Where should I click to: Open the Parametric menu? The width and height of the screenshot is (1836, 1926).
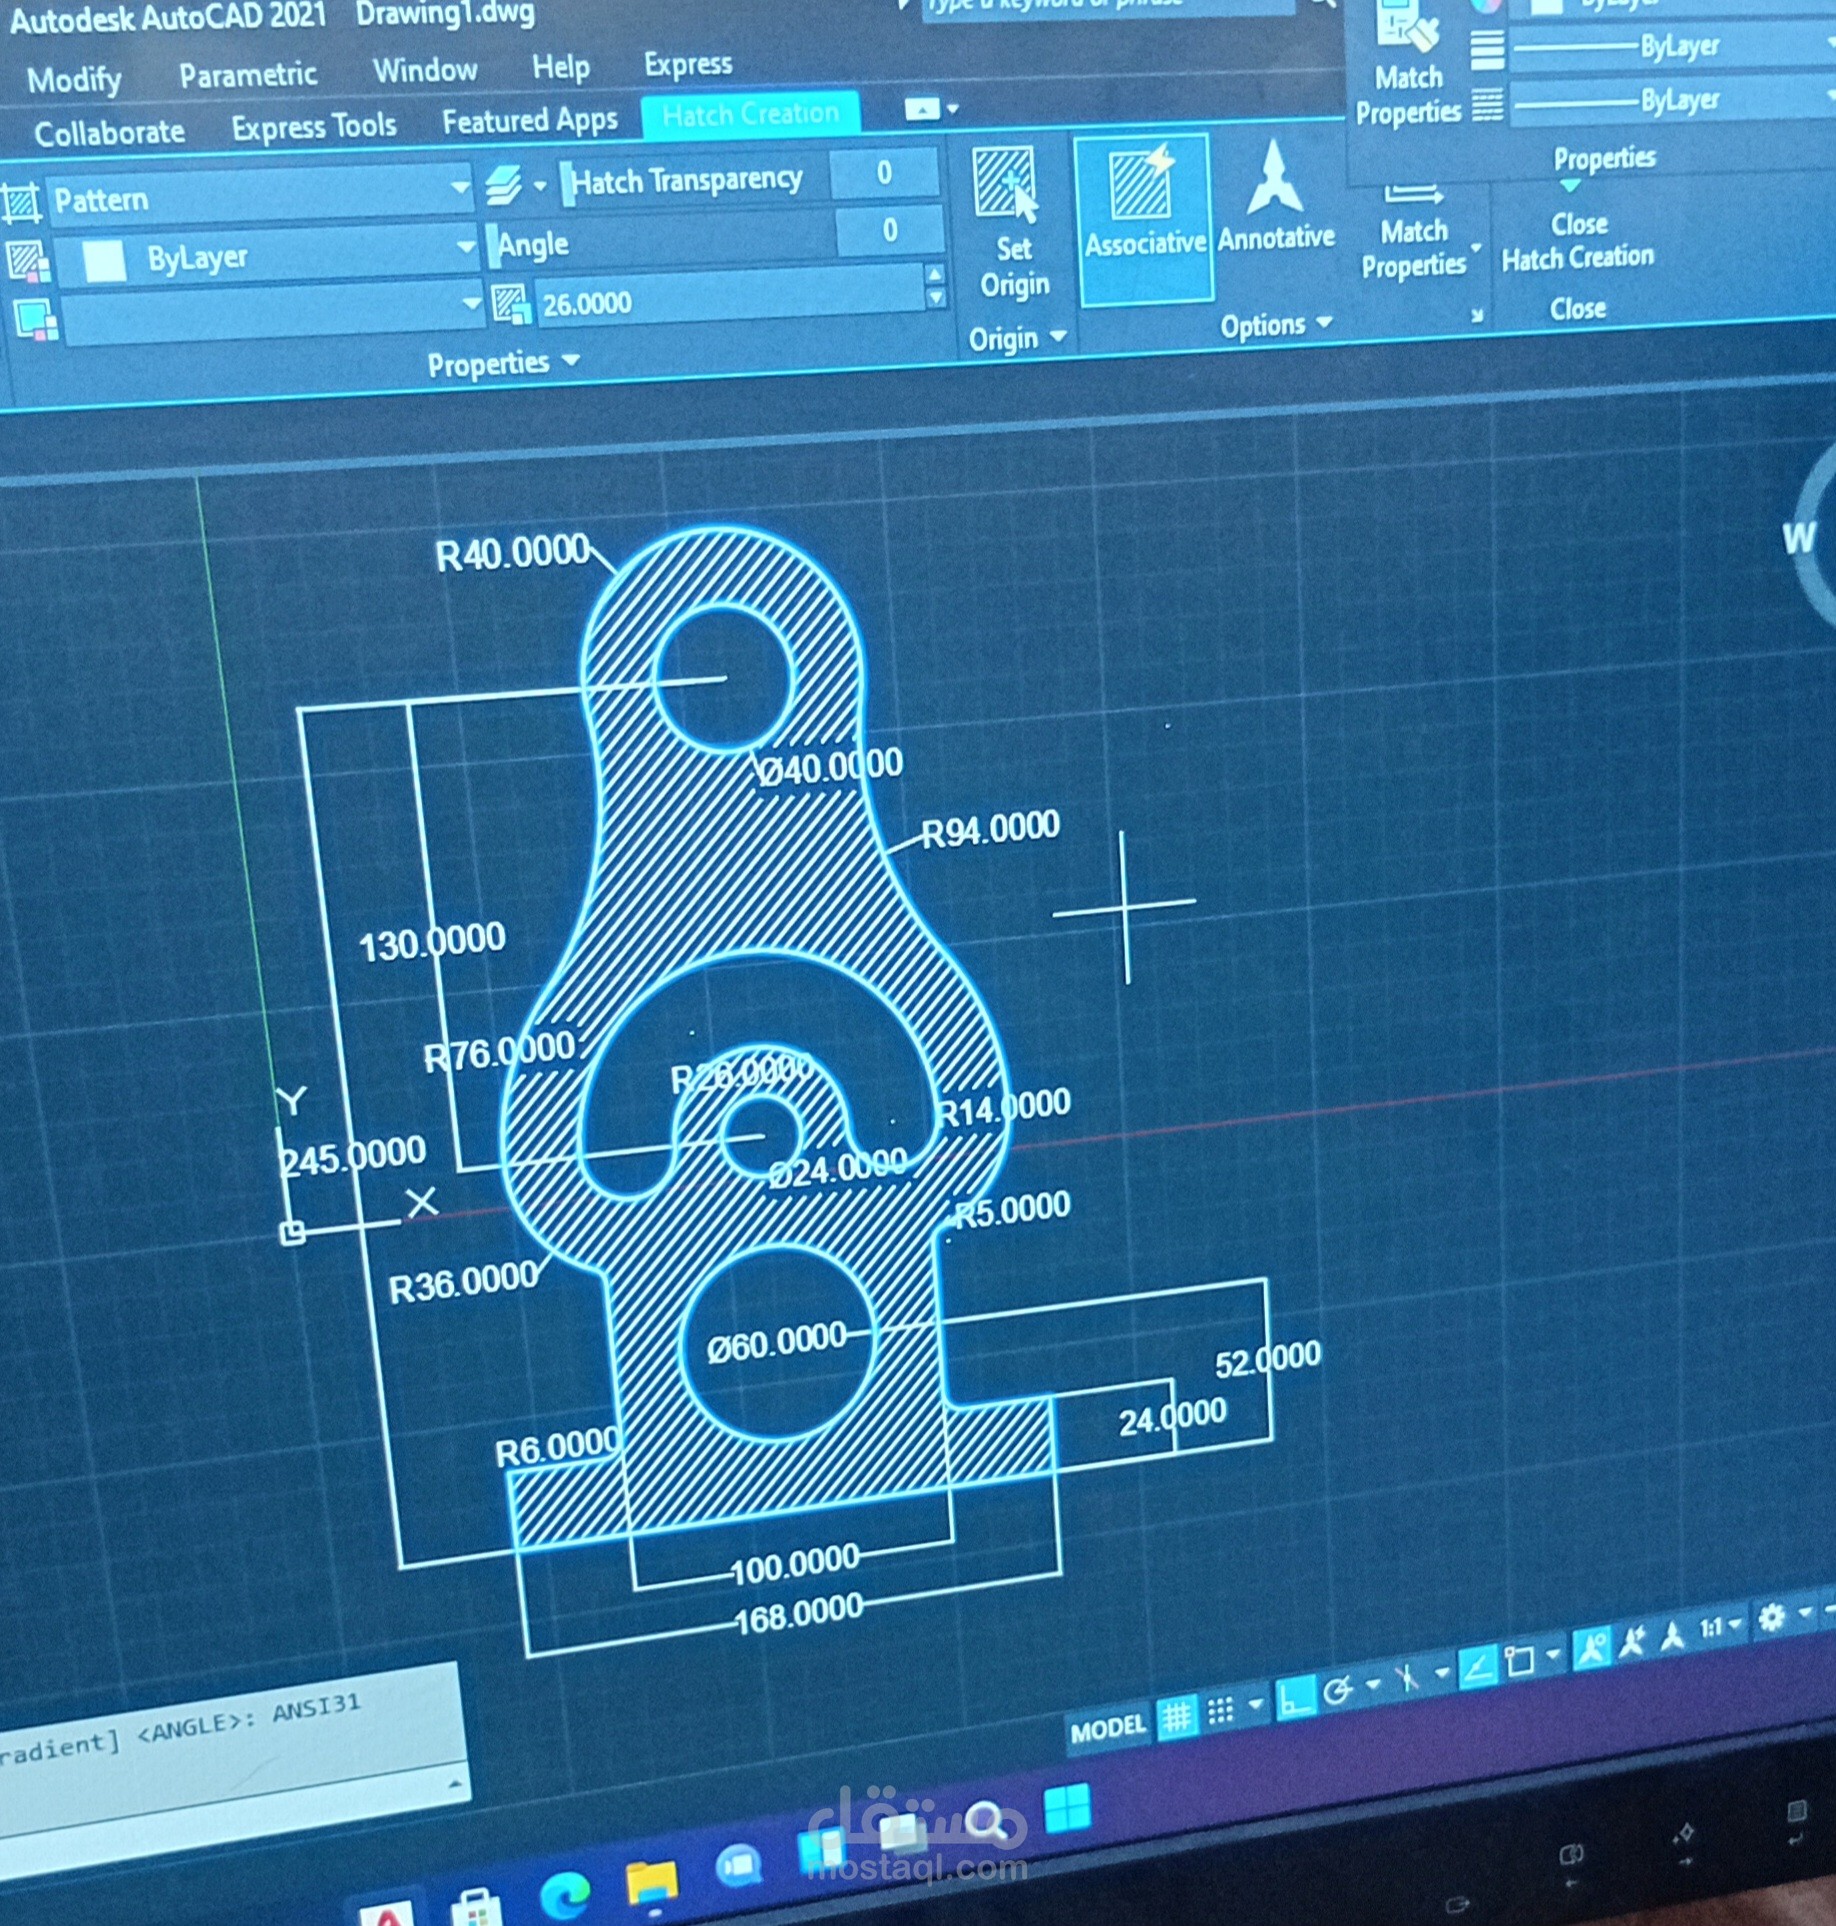[x=248, y=74]
